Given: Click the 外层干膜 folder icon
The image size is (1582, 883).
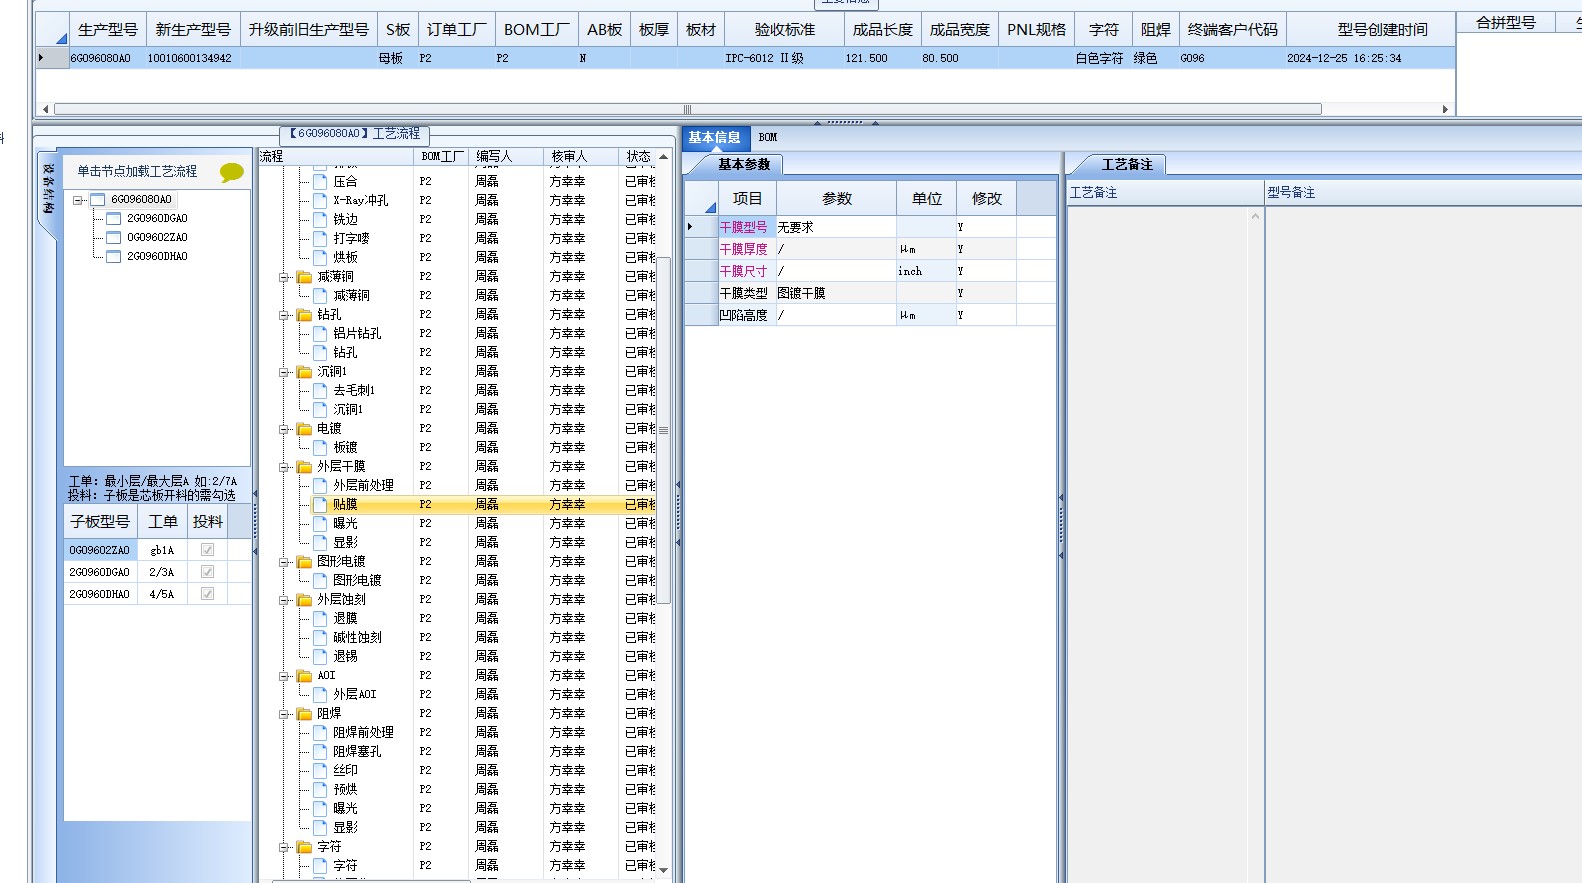Looking at the screenshot, I should point(304,467).
